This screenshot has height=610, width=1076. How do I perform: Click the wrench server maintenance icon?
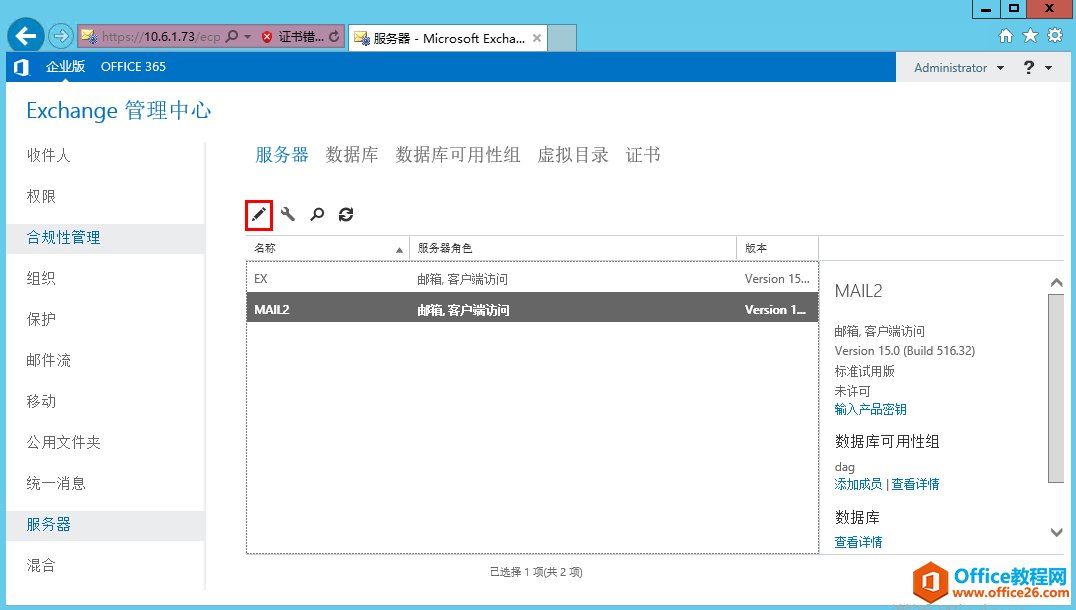[288, 214]
